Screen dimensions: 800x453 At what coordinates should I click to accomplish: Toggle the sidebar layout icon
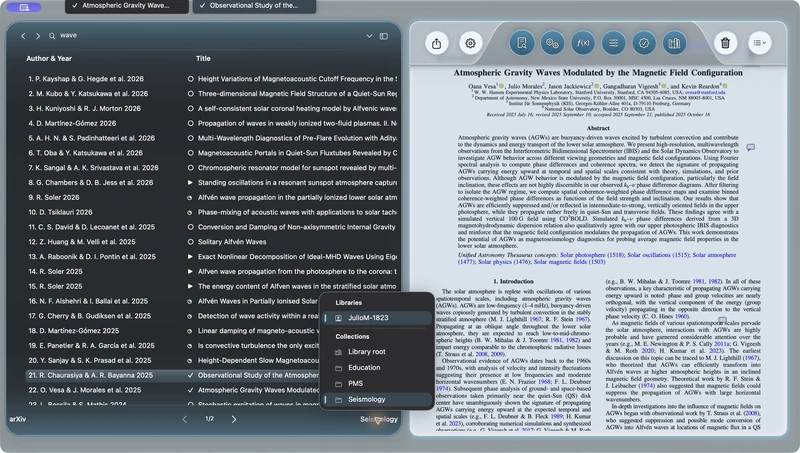[x=384, y=36]
